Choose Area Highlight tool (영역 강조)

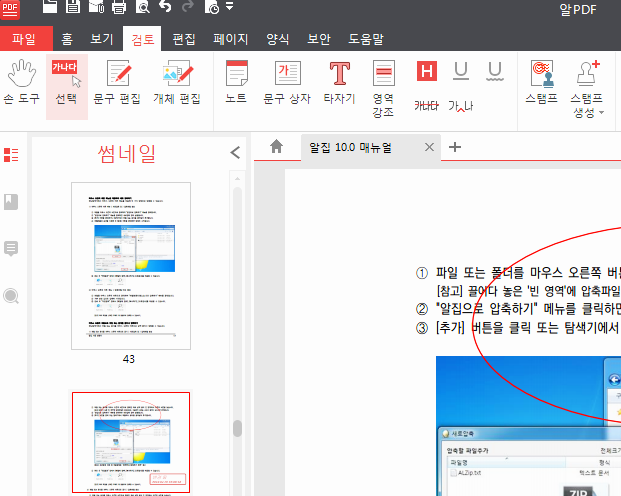click(x=383, y=88)
